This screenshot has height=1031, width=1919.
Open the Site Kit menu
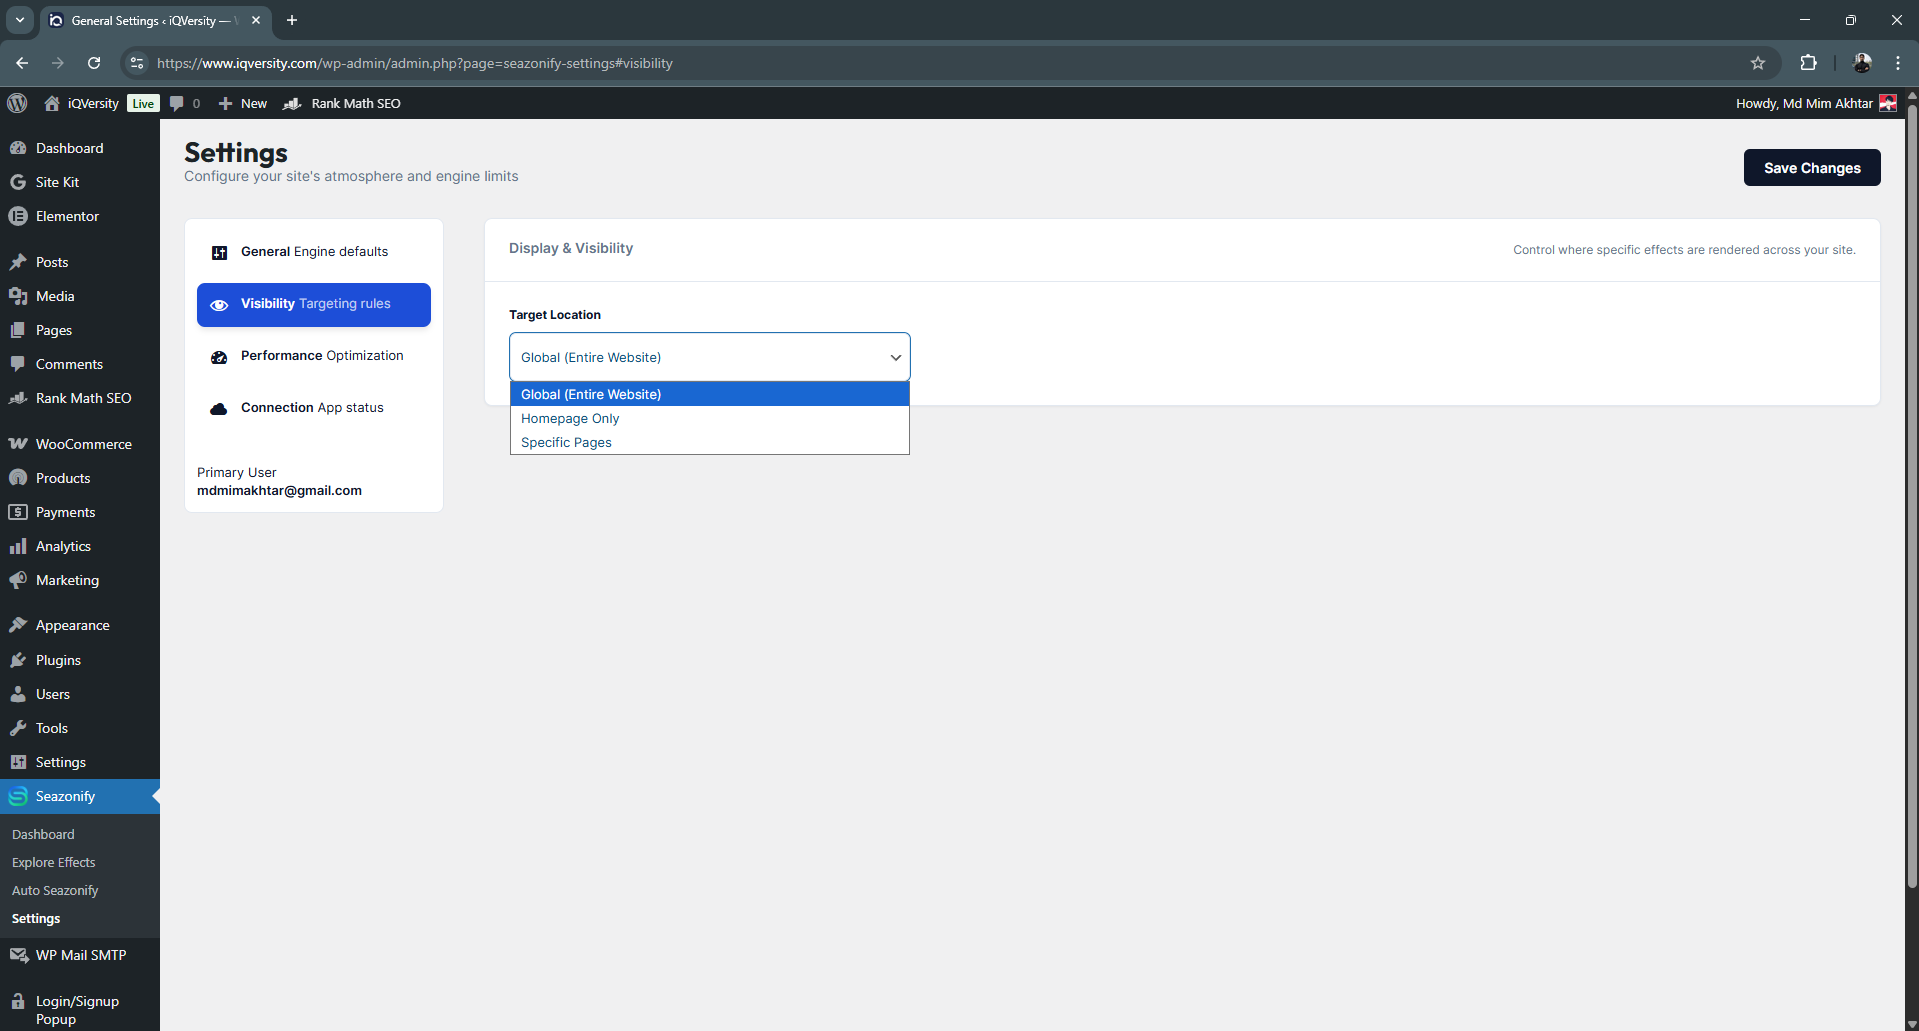pos(56,182)
